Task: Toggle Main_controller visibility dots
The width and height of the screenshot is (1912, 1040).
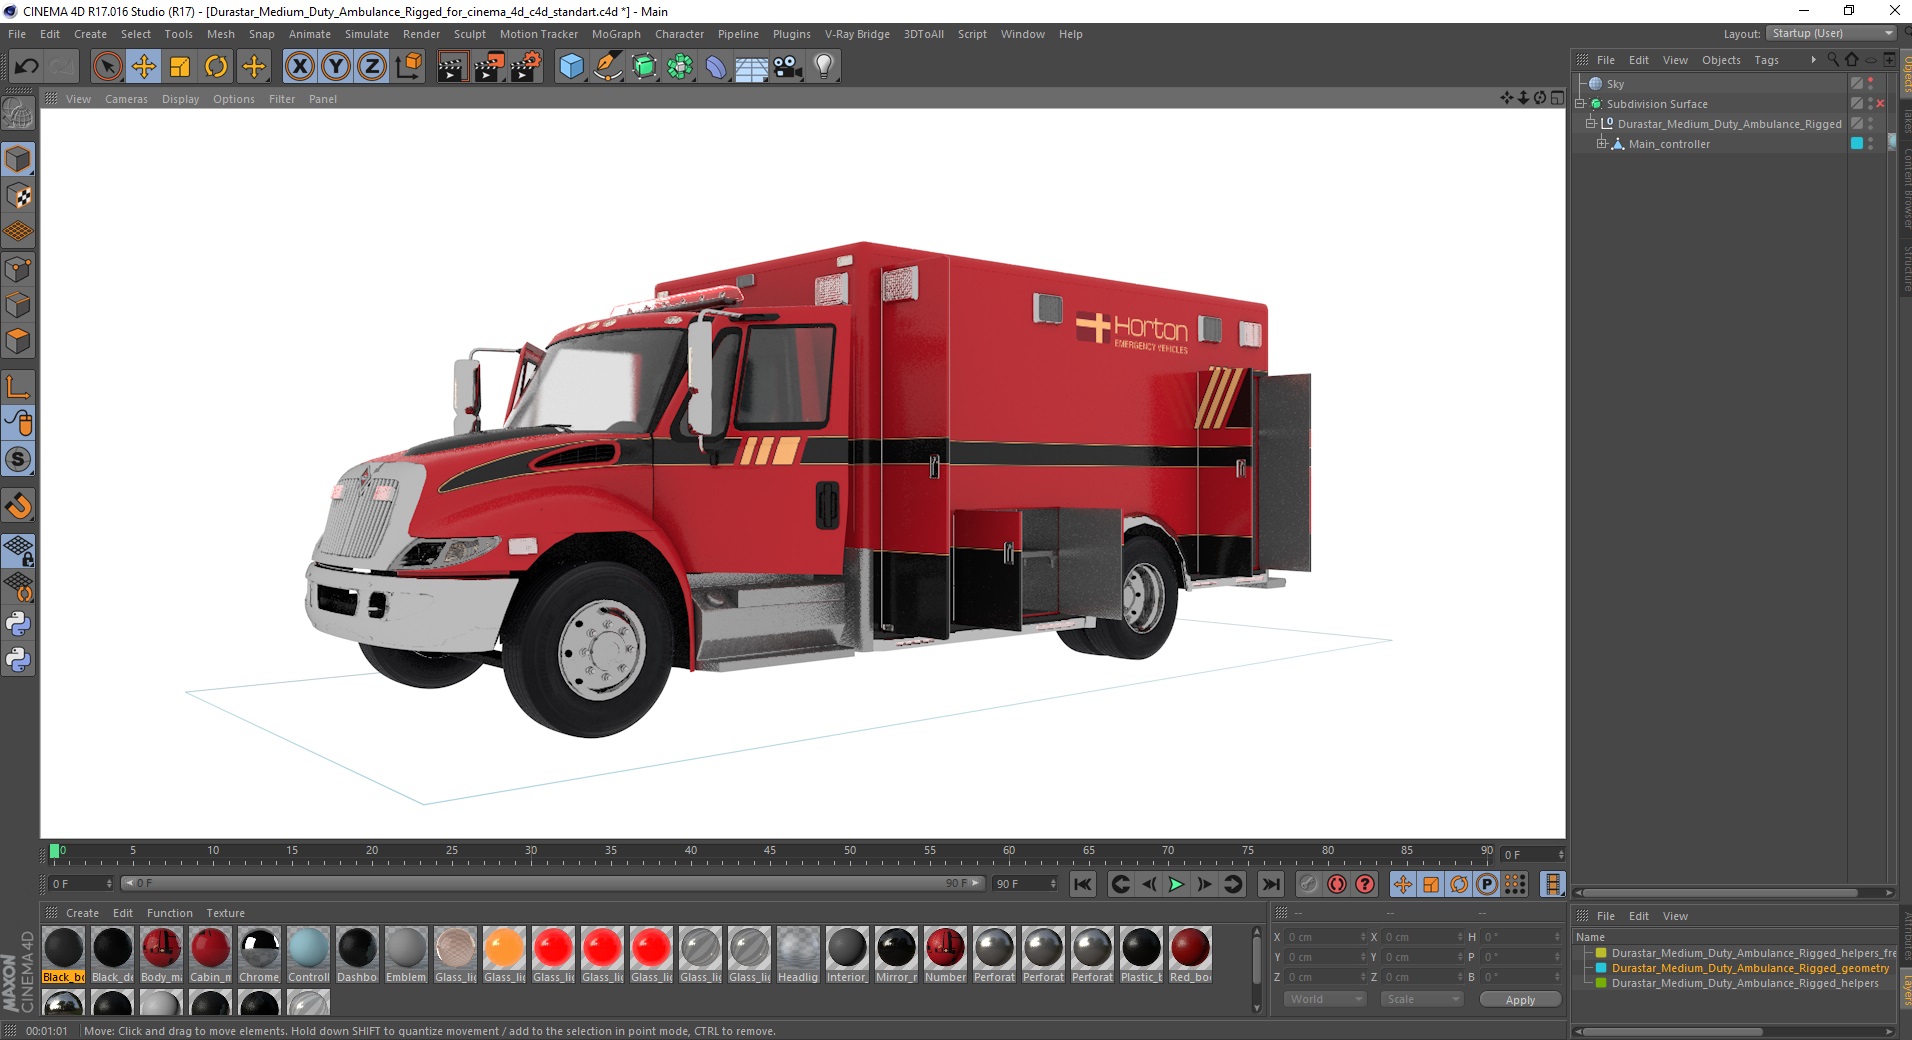Action: (1871, 144)
